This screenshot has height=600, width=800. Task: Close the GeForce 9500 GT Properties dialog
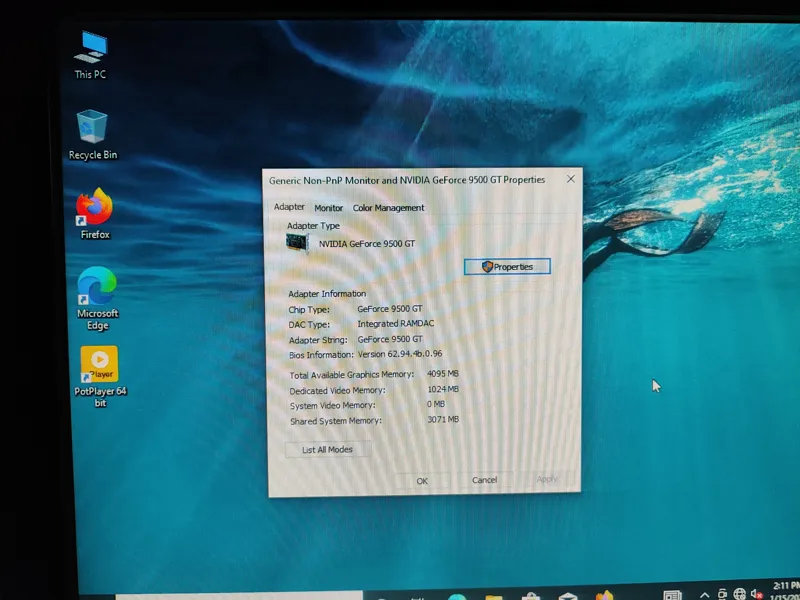[570, 179]
